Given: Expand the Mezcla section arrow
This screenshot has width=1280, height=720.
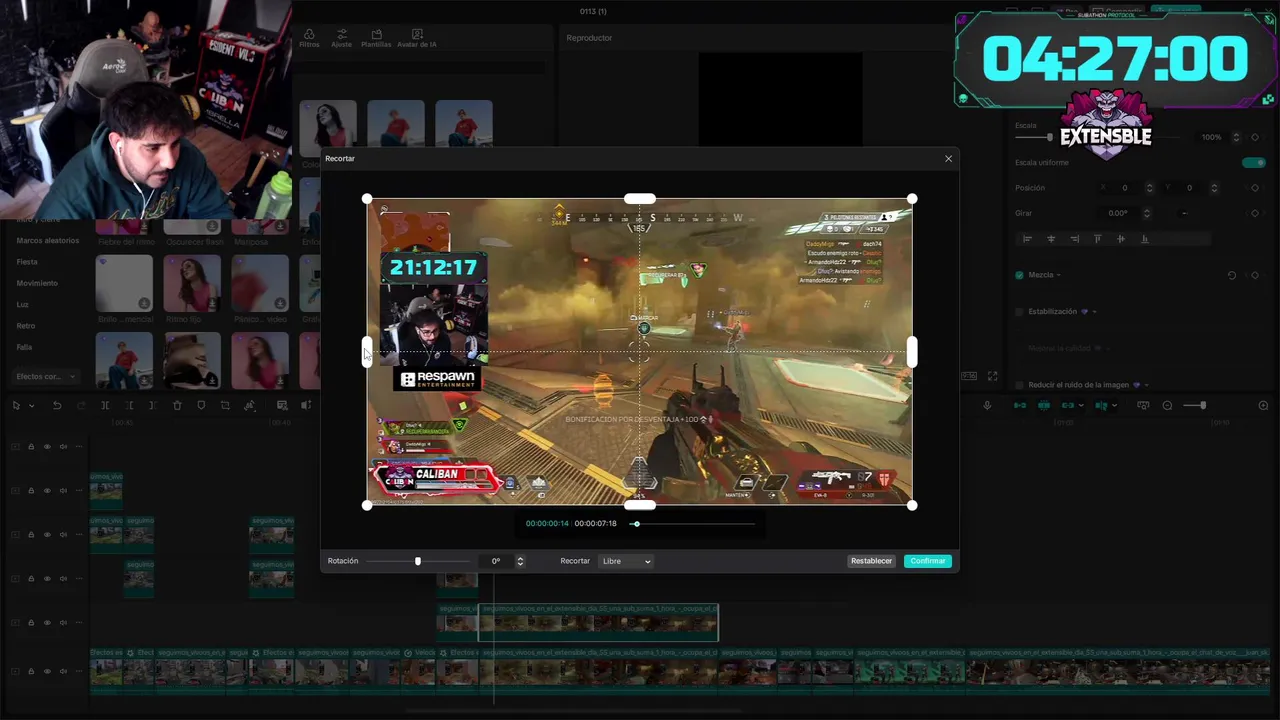Looking at the screenshot, I should coord(1059,275).
